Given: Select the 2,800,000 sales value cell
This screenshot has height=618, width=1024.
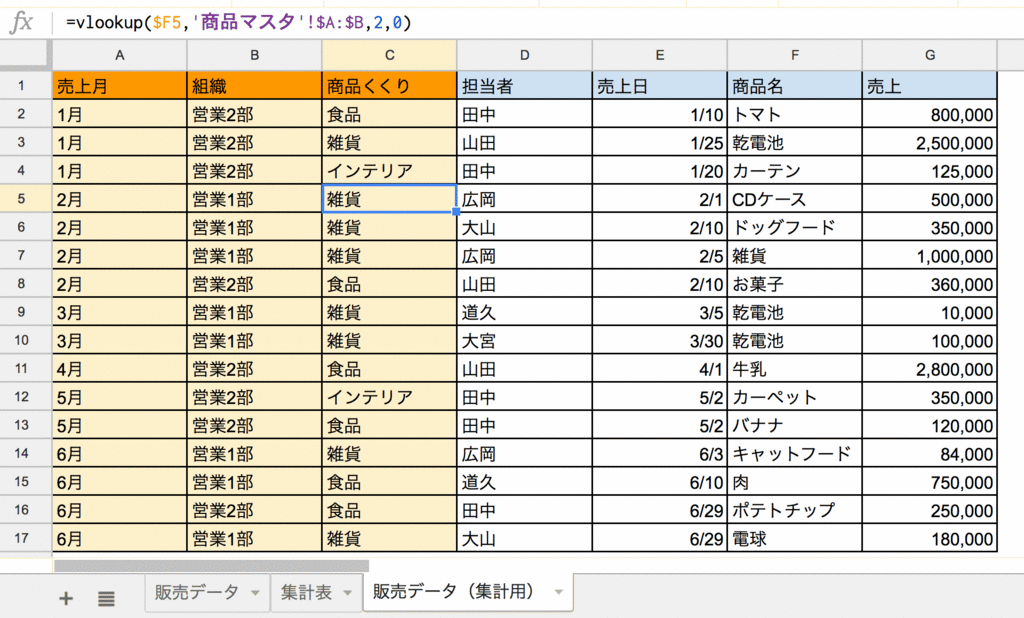Looking at the screenshot, I should (x=930, y=369).
